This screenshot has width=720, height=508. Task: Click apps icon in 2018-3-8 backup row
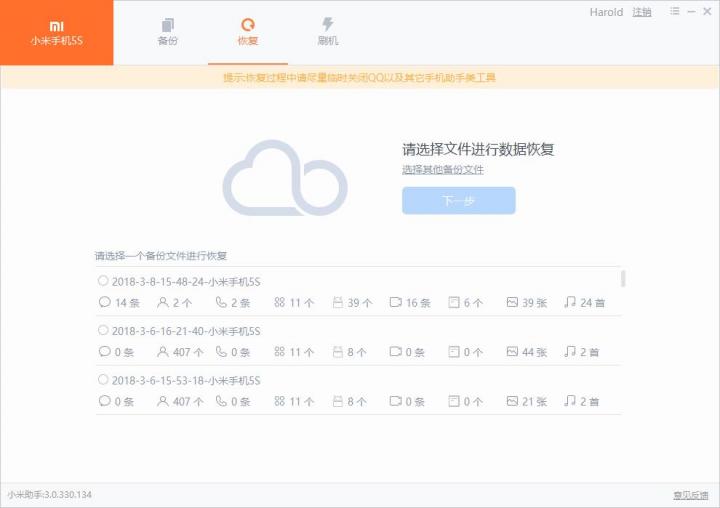click(x=280, y=302)
